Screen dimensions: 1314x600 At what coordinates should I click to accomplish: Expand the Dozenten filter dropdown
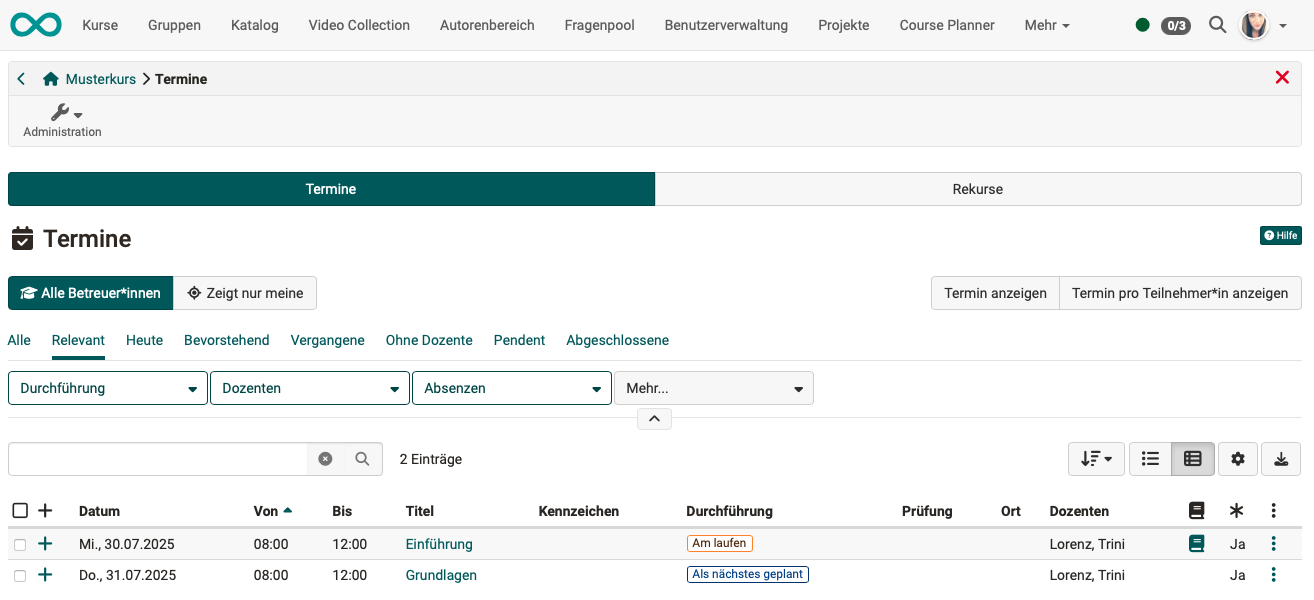309,388
